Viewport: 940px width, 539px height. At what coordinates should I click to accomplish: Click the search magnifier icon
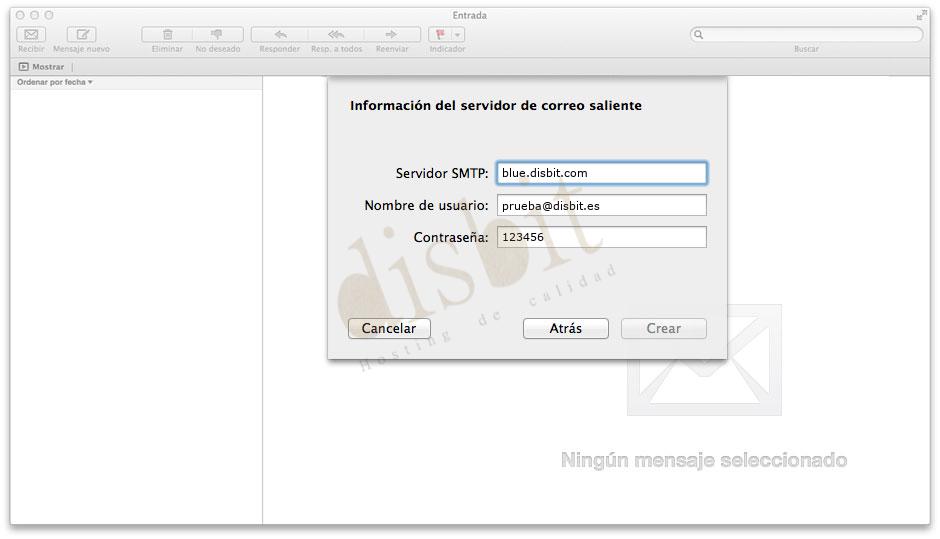point(699,34)
